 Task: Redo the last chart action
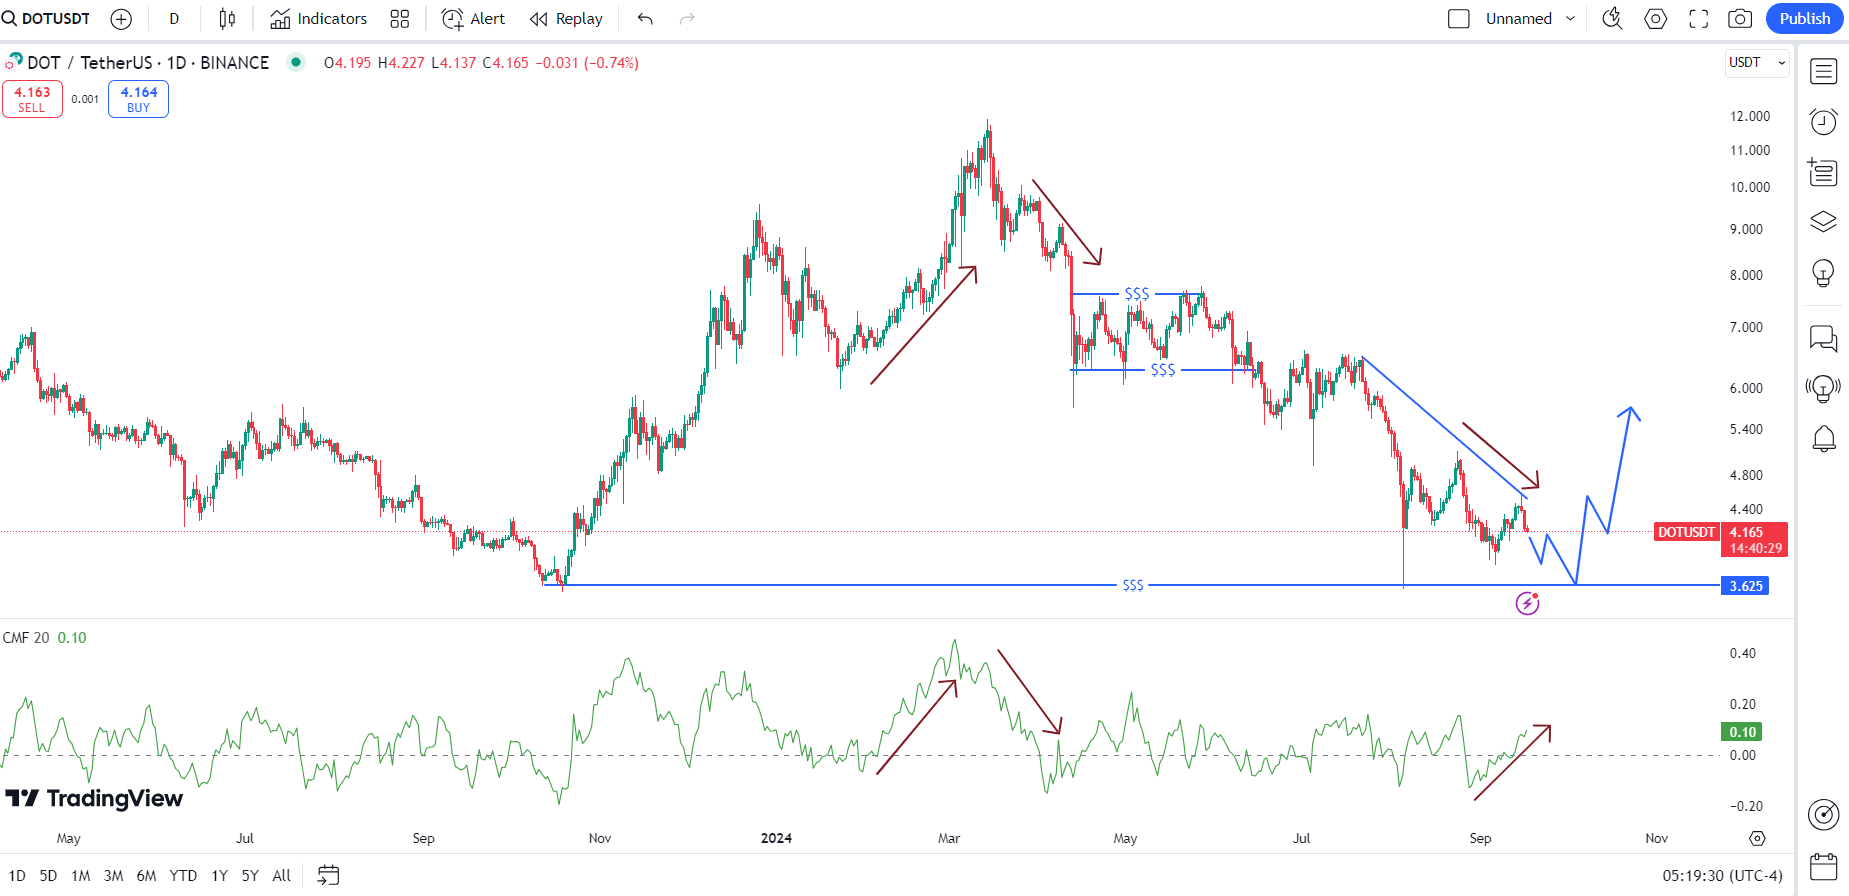click(687, 19)
